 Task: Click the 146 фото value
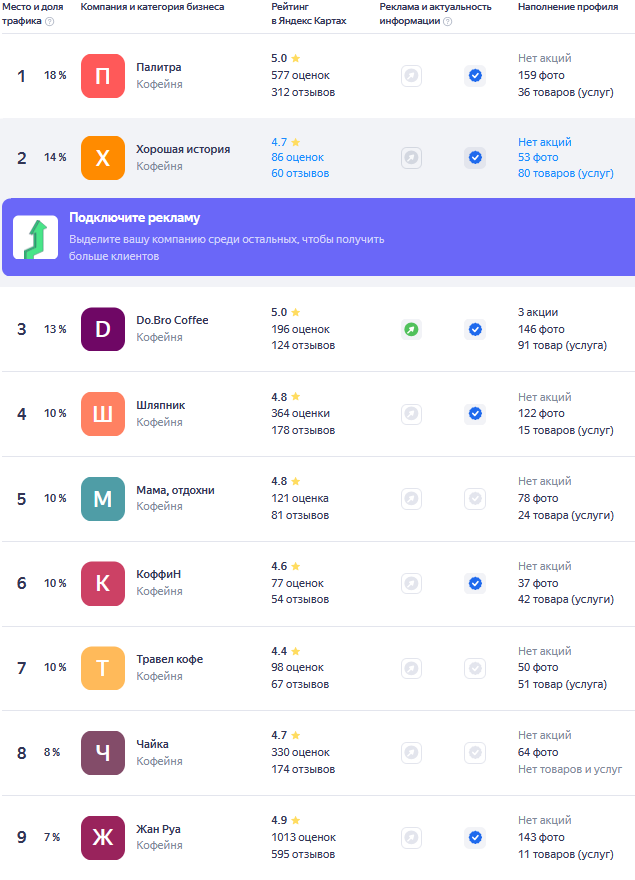point(541,329)
